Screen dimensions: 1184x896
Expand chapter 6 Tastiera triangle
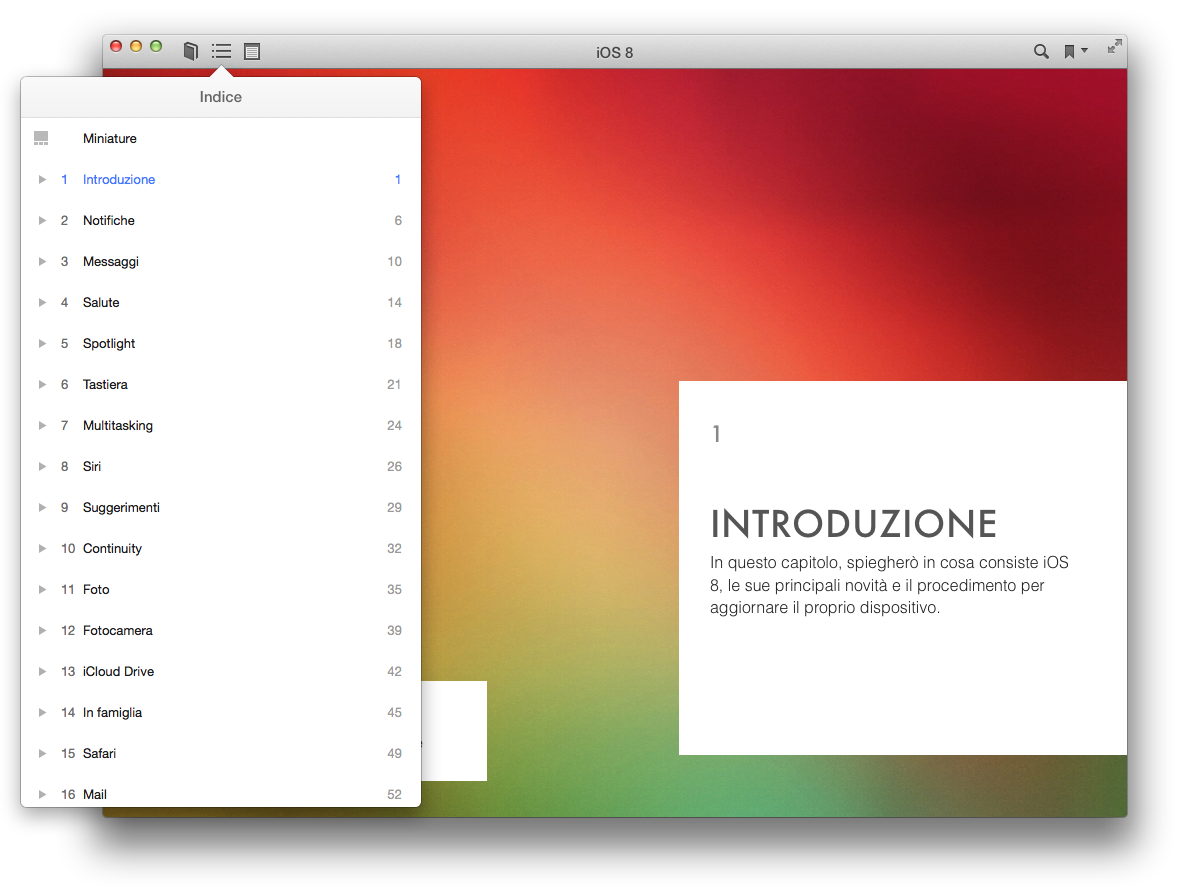(x=42, y=384)
